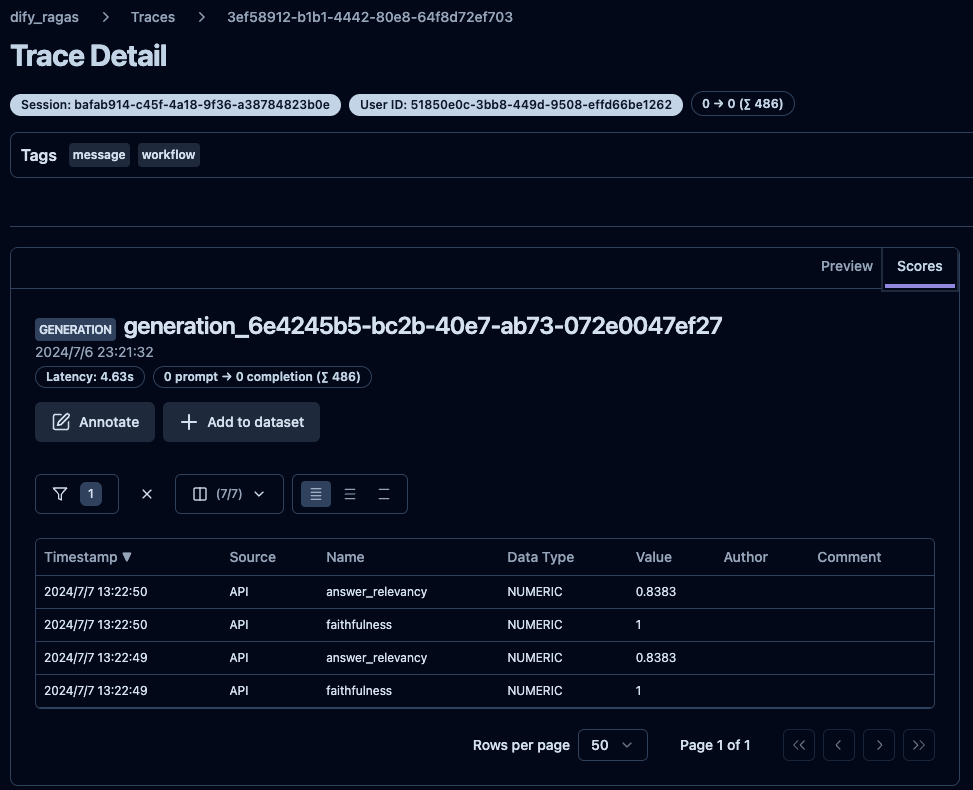Click the last page navigation control
The width and height of the screenshot is (973, 790).
pyautogui.click(x=918, y=745)
